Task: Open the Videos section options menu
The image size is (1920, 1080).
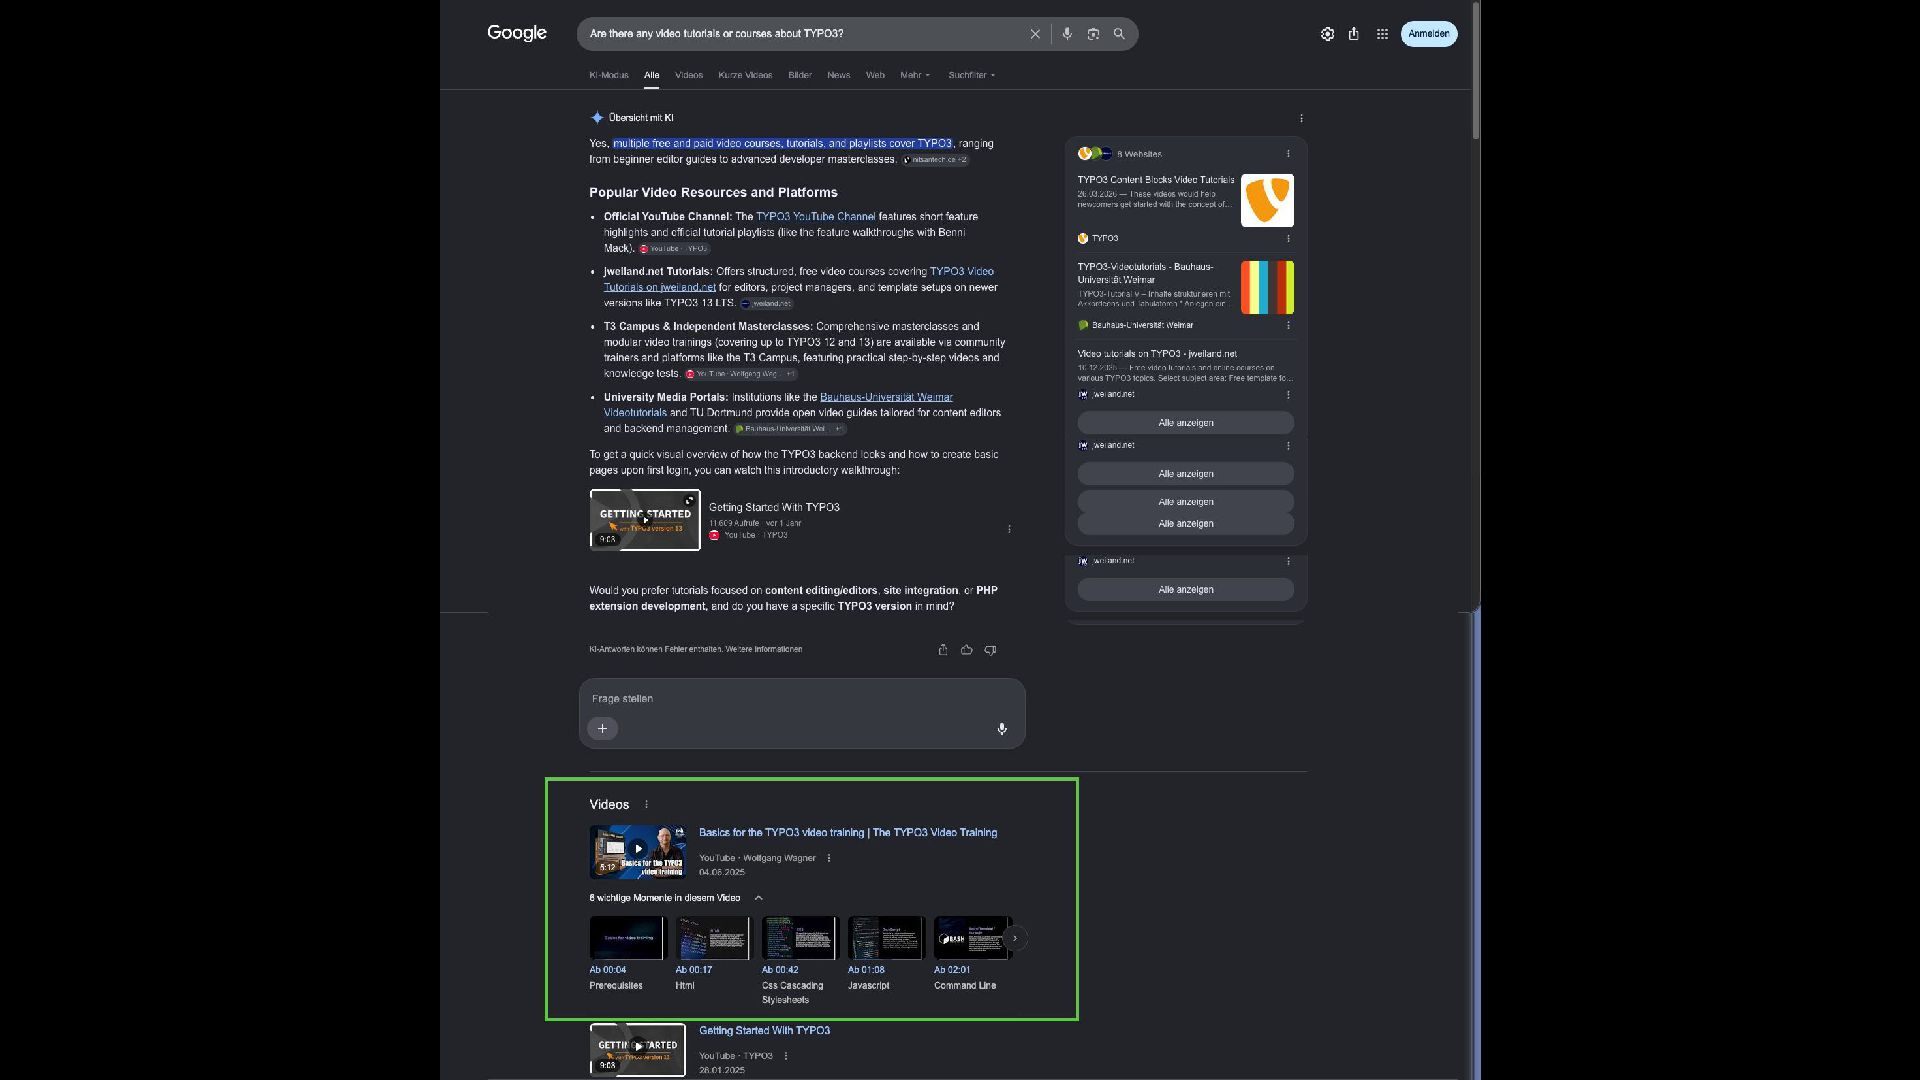Action: (x=646, y=805)
